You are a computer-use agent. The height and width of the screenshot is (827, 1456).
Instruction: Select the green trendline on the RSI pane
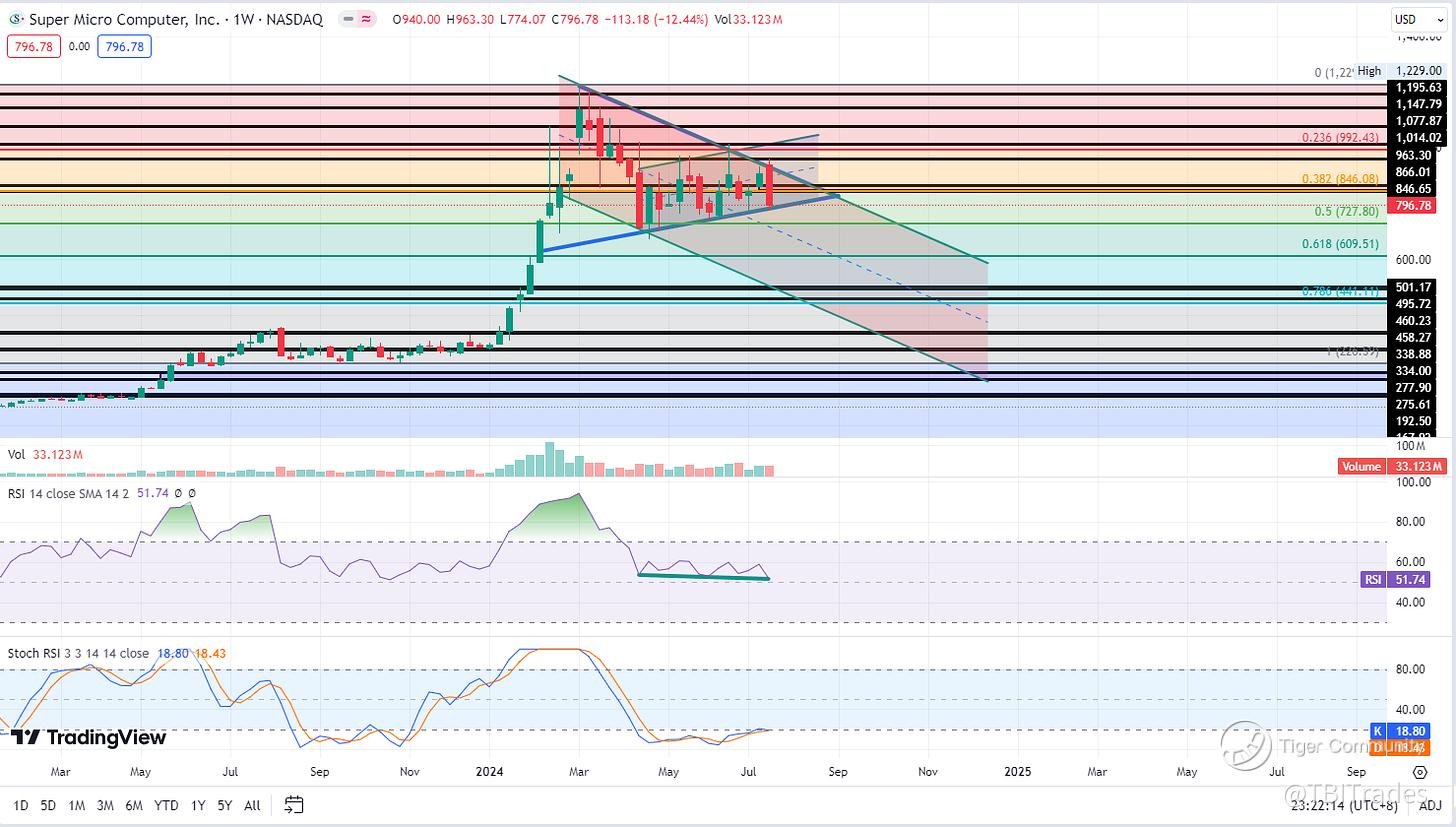pyautogui.click(x=704, y=577)
